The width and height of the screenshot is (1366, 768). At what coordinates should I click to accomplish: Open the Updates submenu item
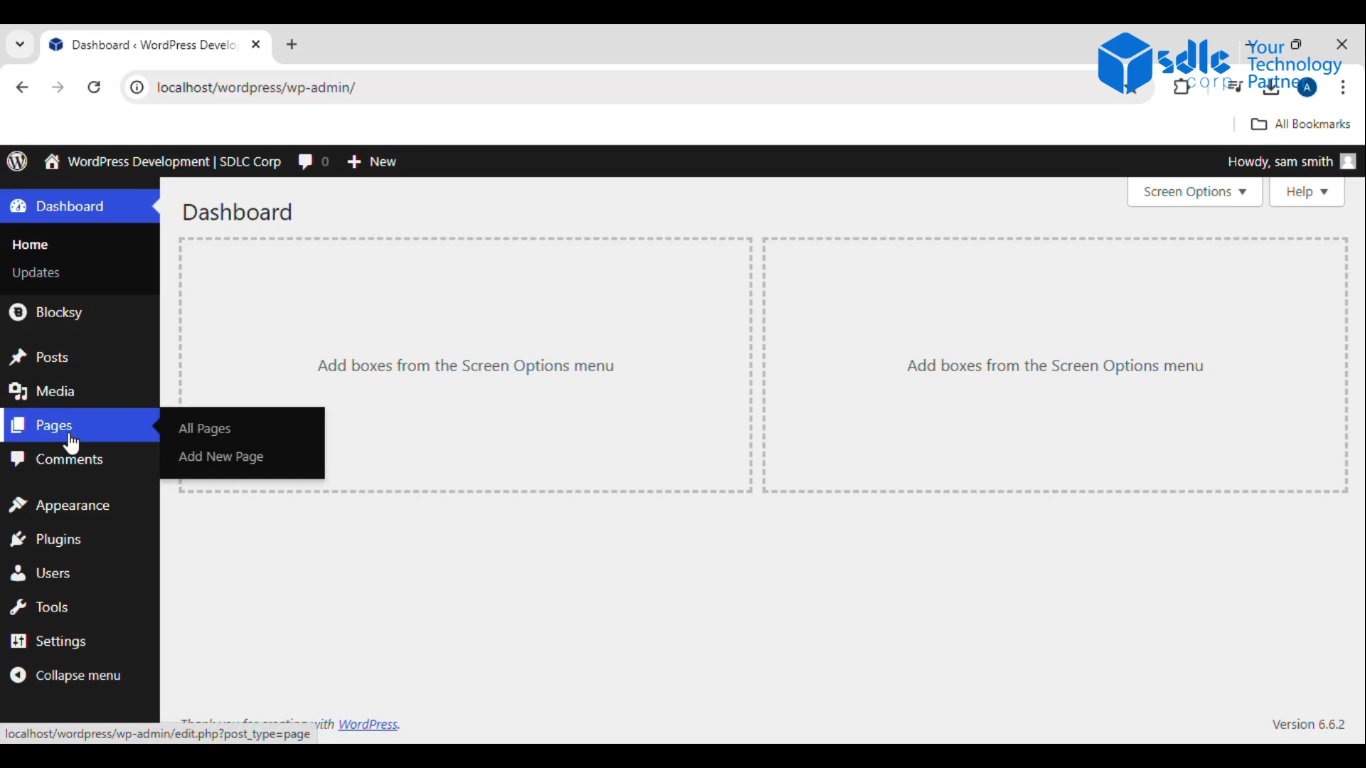point(36,272)
